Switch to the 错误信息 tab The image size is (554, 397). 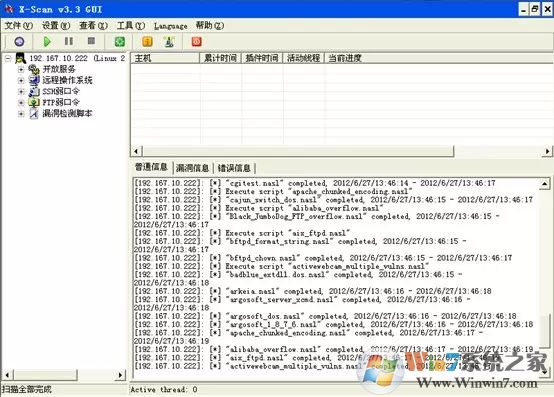coord(234,168)
